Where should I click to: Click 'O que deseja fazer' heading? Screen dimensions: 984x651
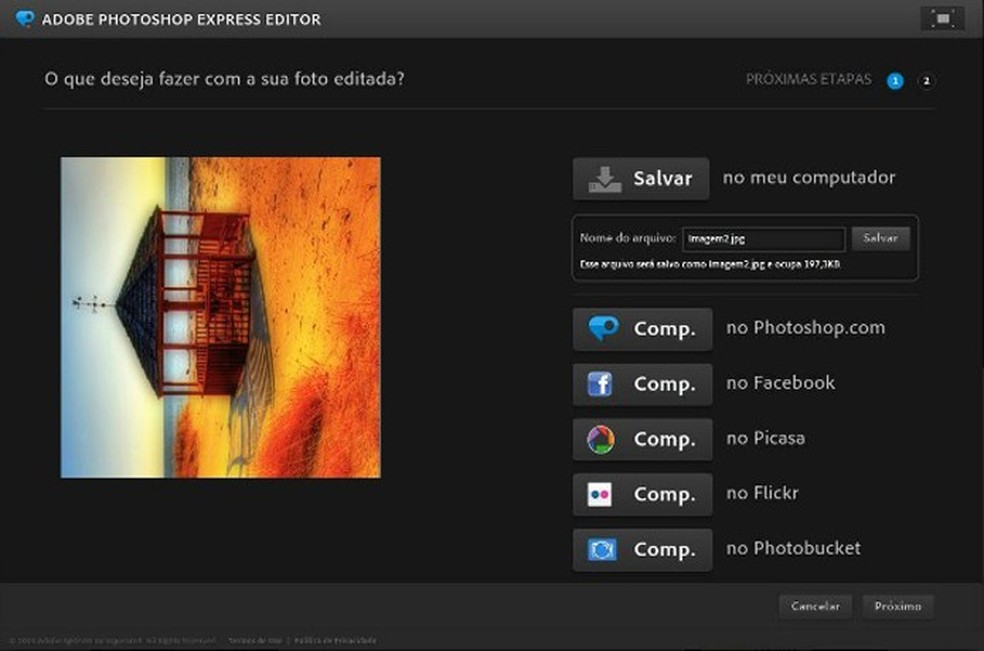coord(225,79)
